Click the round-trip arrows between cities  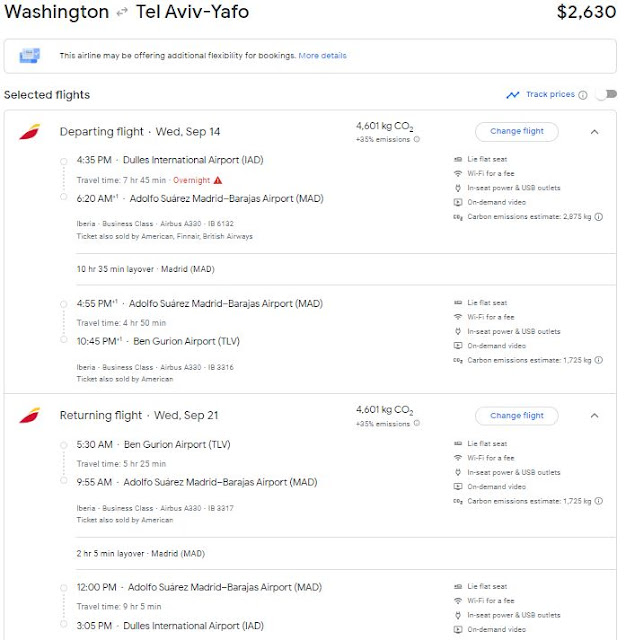click(122, 13)
